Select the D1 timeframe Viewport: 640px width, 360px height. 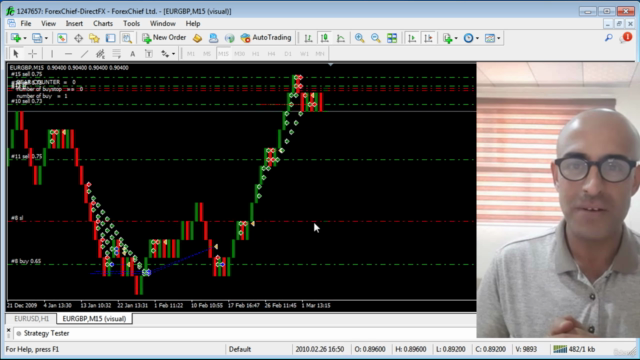[x=288, y=53]
